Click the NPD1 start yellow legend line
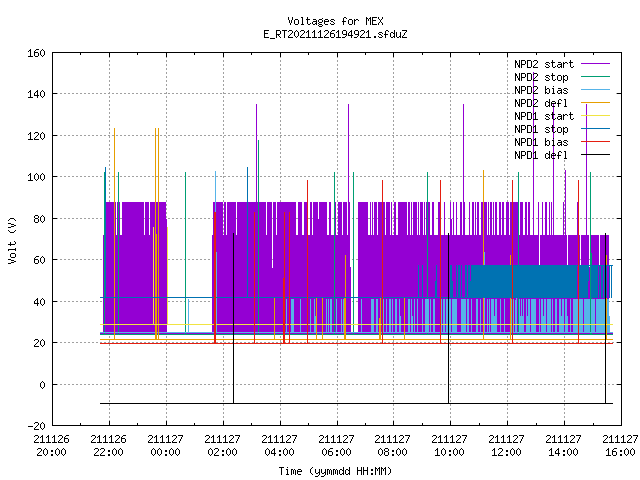The height and width of the screenshot is (480, 640). (x=595, y=116)
